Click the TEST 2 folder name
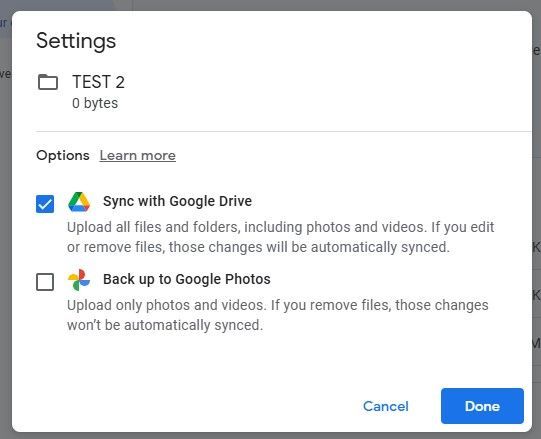This screenshot has width=541, height=439. 98,82
